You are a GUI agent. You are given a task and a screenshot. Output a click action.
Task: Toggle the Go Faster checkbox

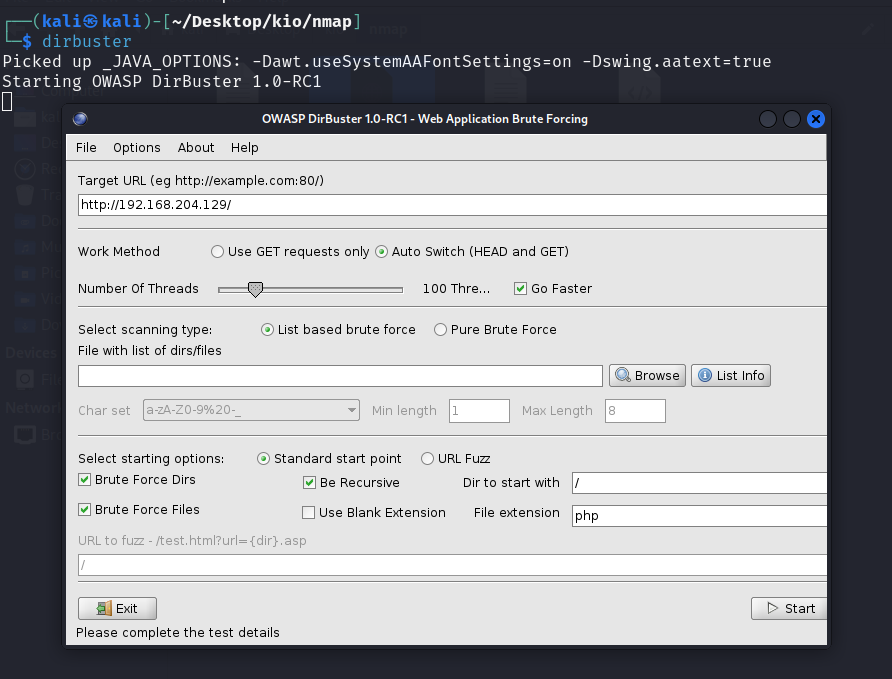pos(520,288)
